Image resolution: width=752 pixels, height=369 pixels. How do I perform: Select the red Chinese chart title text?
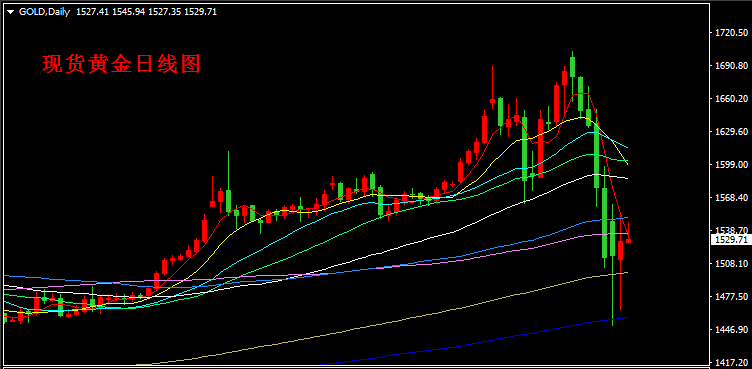point(121,64)
